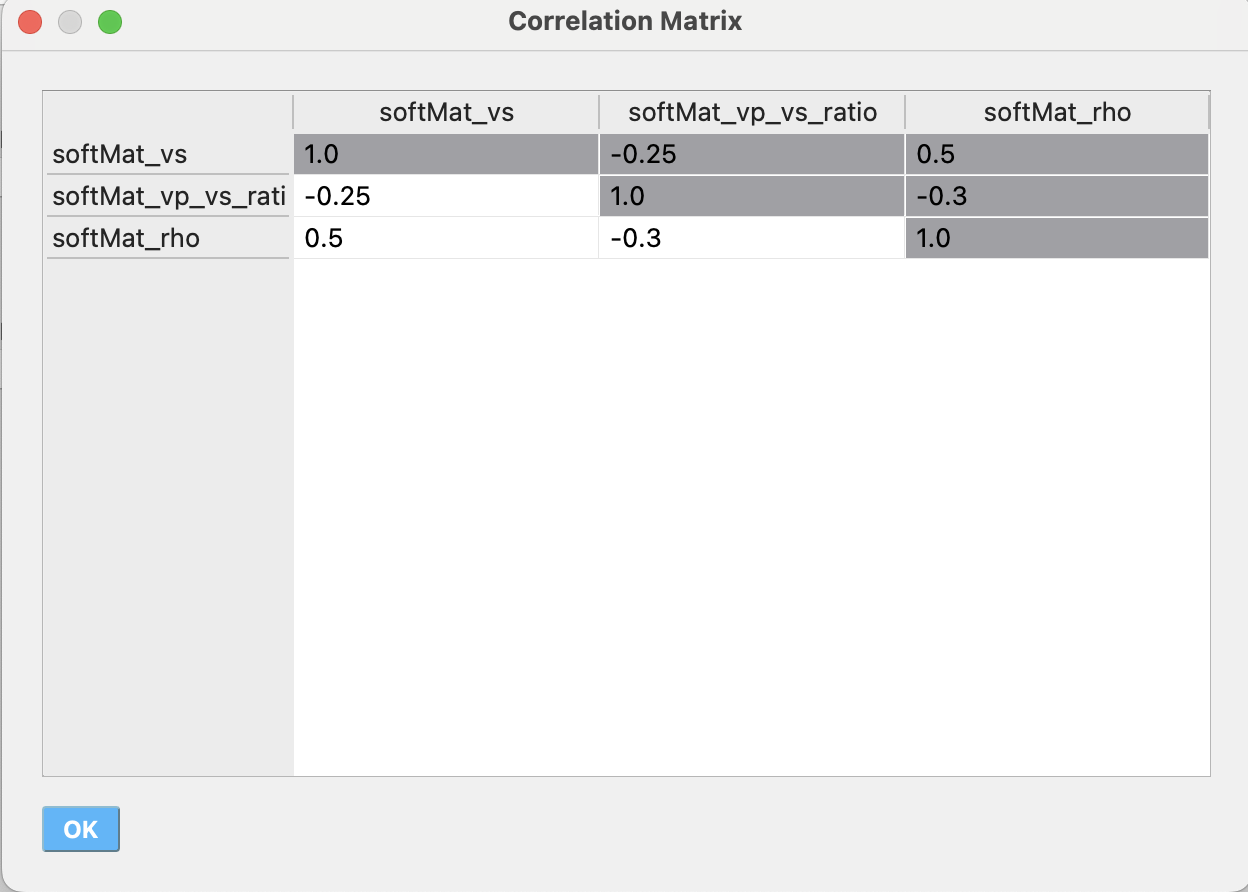This screenshot has width=1248, height=892.
Task: Click the OK button
Action: pos(81,829)
